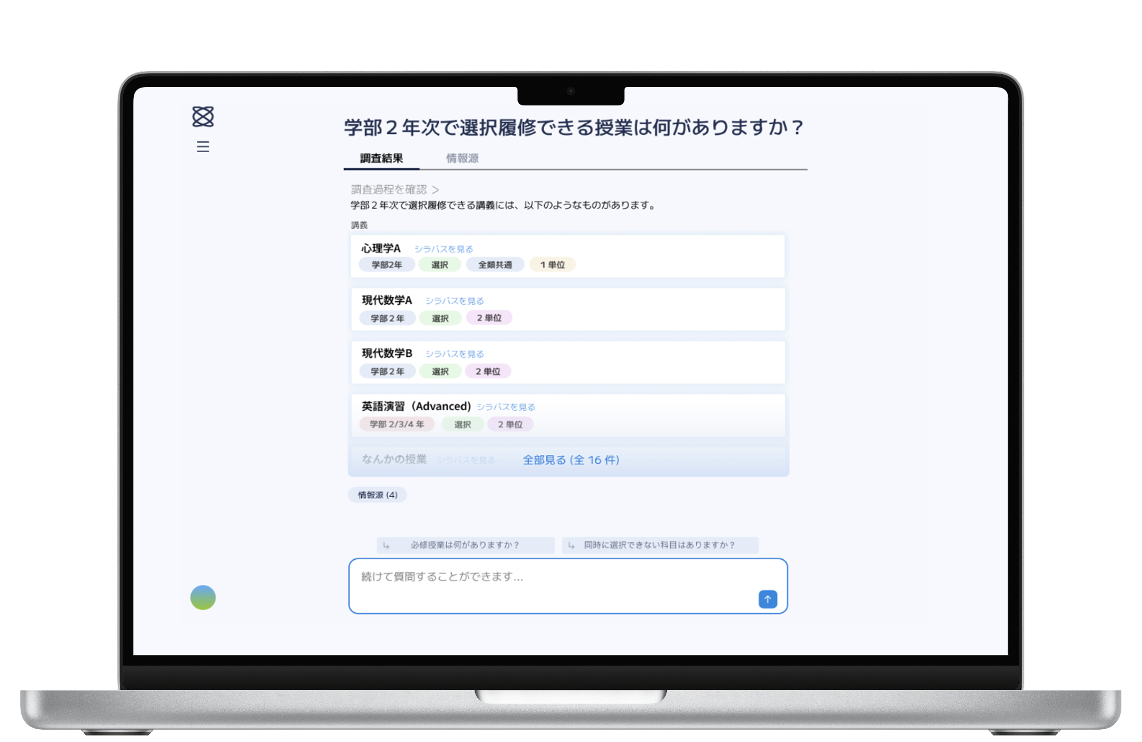The height and width of the screenshot is (742, 1142).
Task: Click arrow icon on 同時に選択できない suggestion
Action: 571,546
